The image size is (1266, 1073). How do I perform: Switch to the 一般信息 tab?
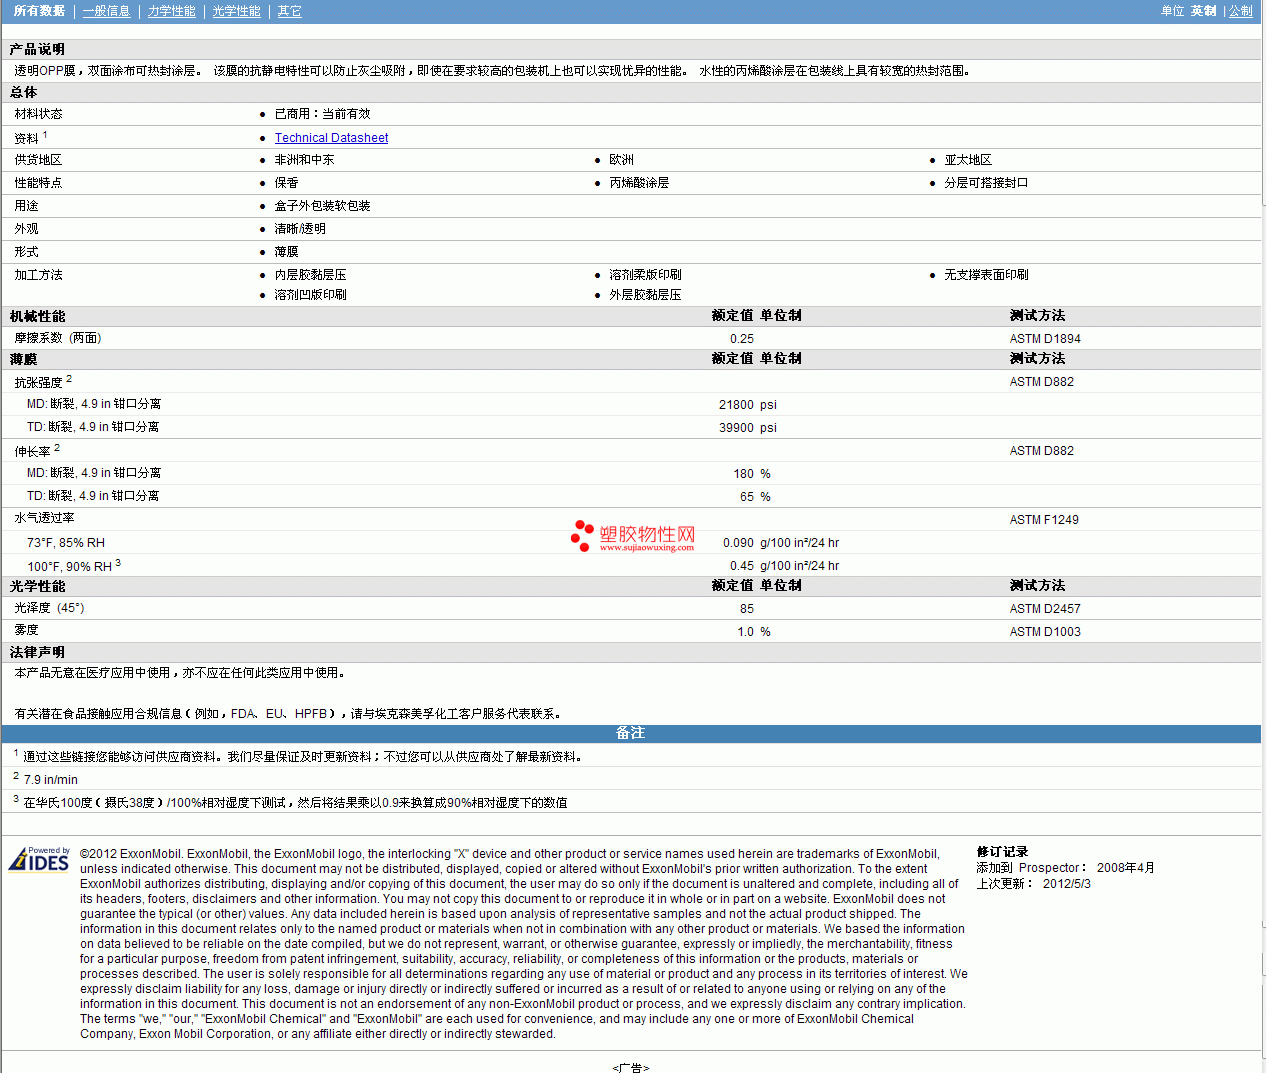(106, 11)
